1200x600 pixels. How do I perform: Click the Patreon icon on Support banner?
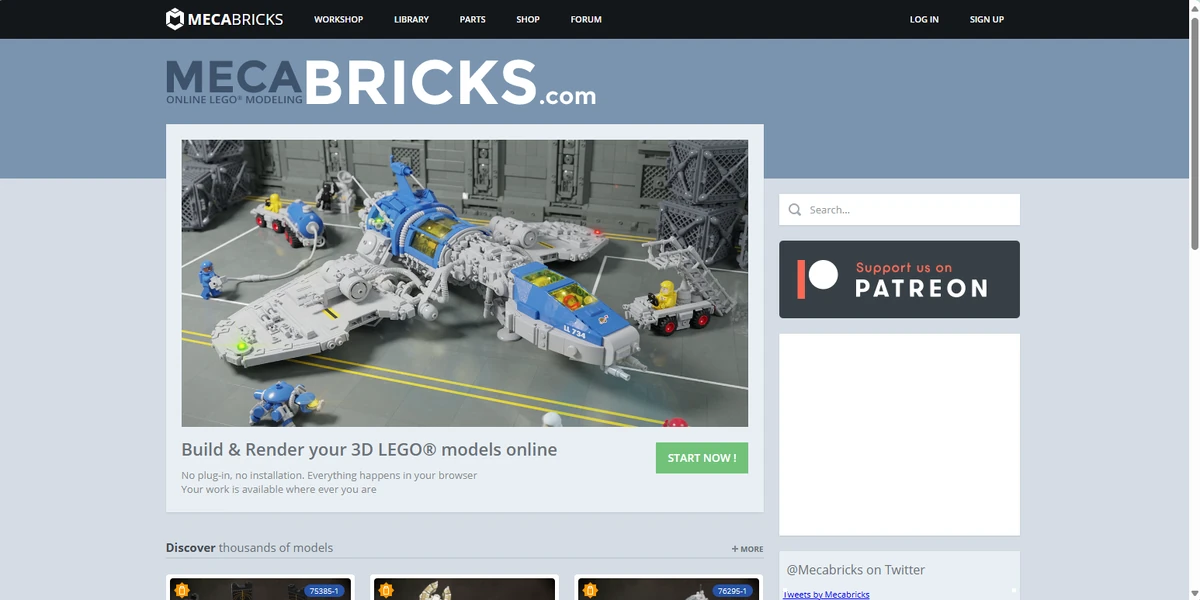(818, 279)
